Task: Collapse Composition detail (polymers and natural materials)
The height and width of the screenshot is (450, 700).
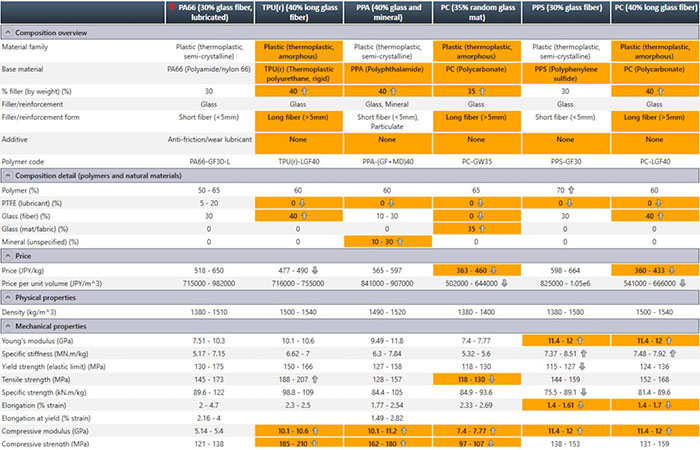Action: [x=8, y=176]
